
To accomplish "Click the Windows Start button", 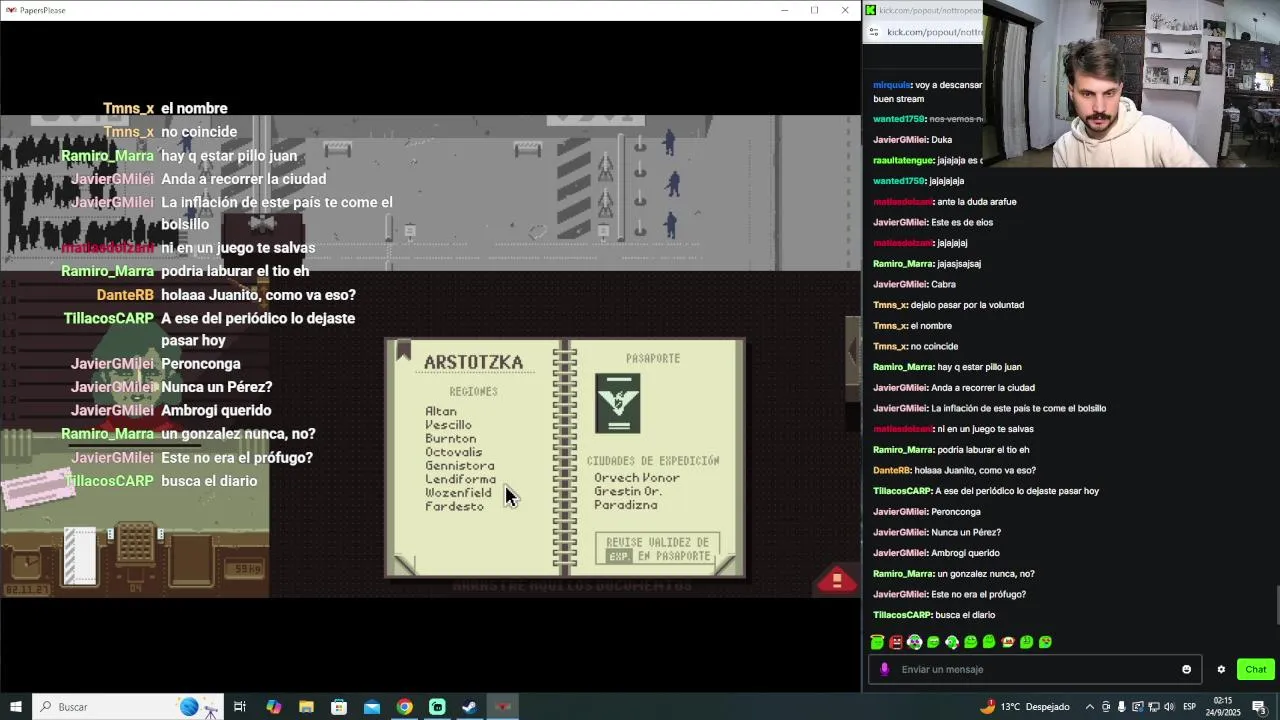I will pos(15,707).
